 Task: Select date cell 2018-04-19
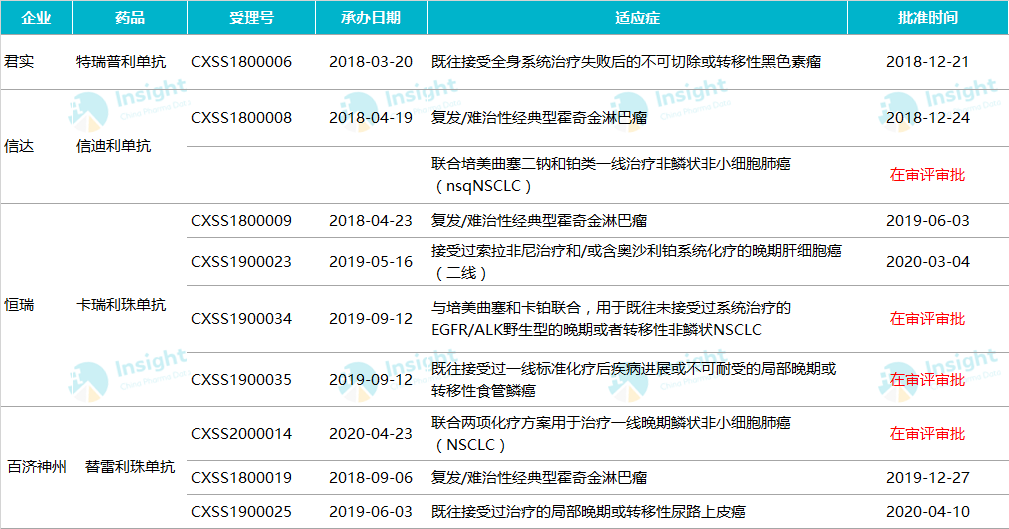[x=371, y=118]
